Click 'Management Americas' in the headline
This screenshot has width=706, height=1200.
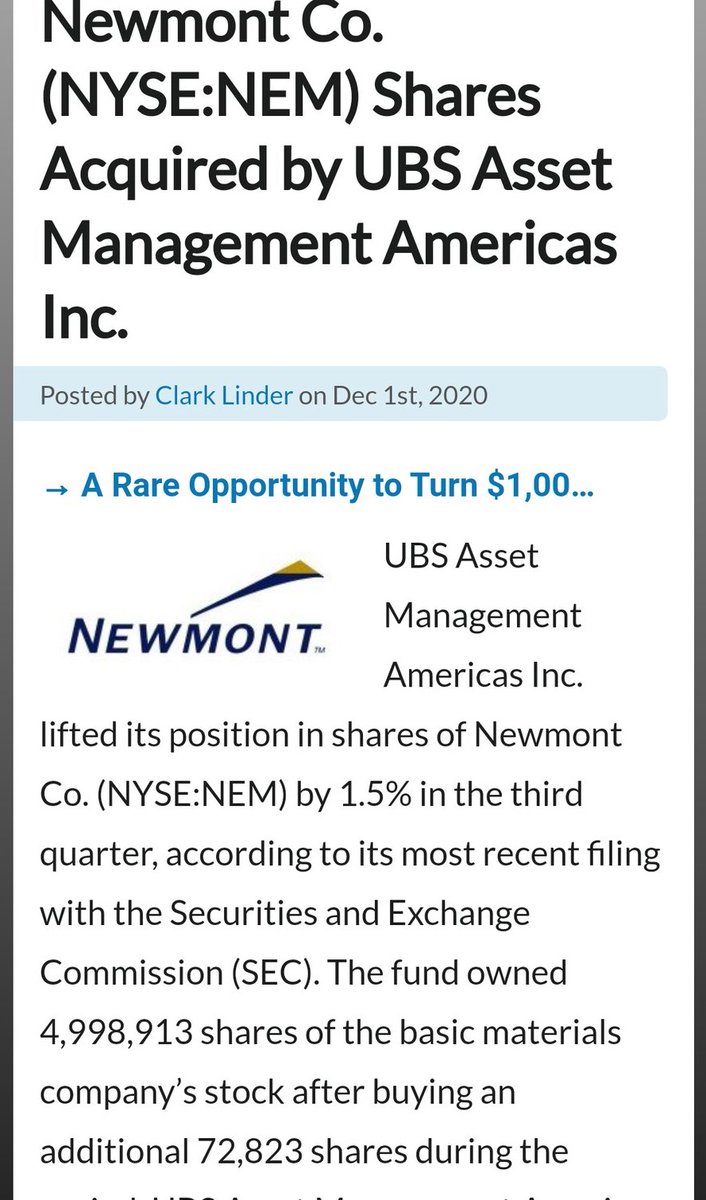(x=328, y=245)
